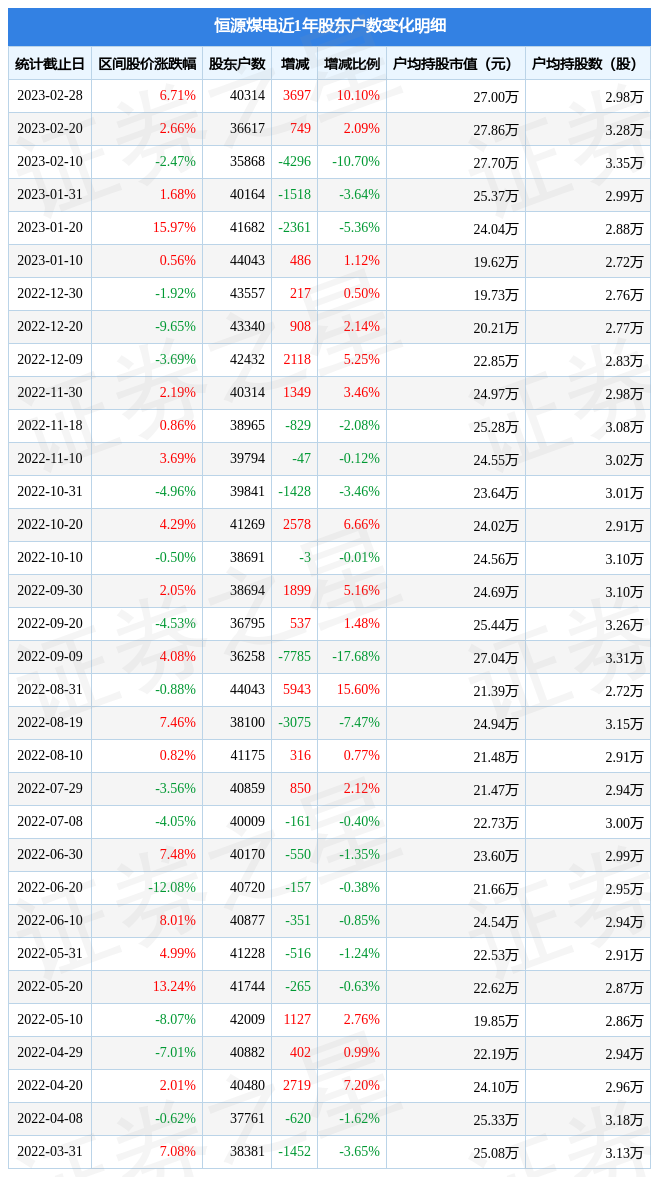Select the 户均持股数（股） column header

[x=588, y=63]
